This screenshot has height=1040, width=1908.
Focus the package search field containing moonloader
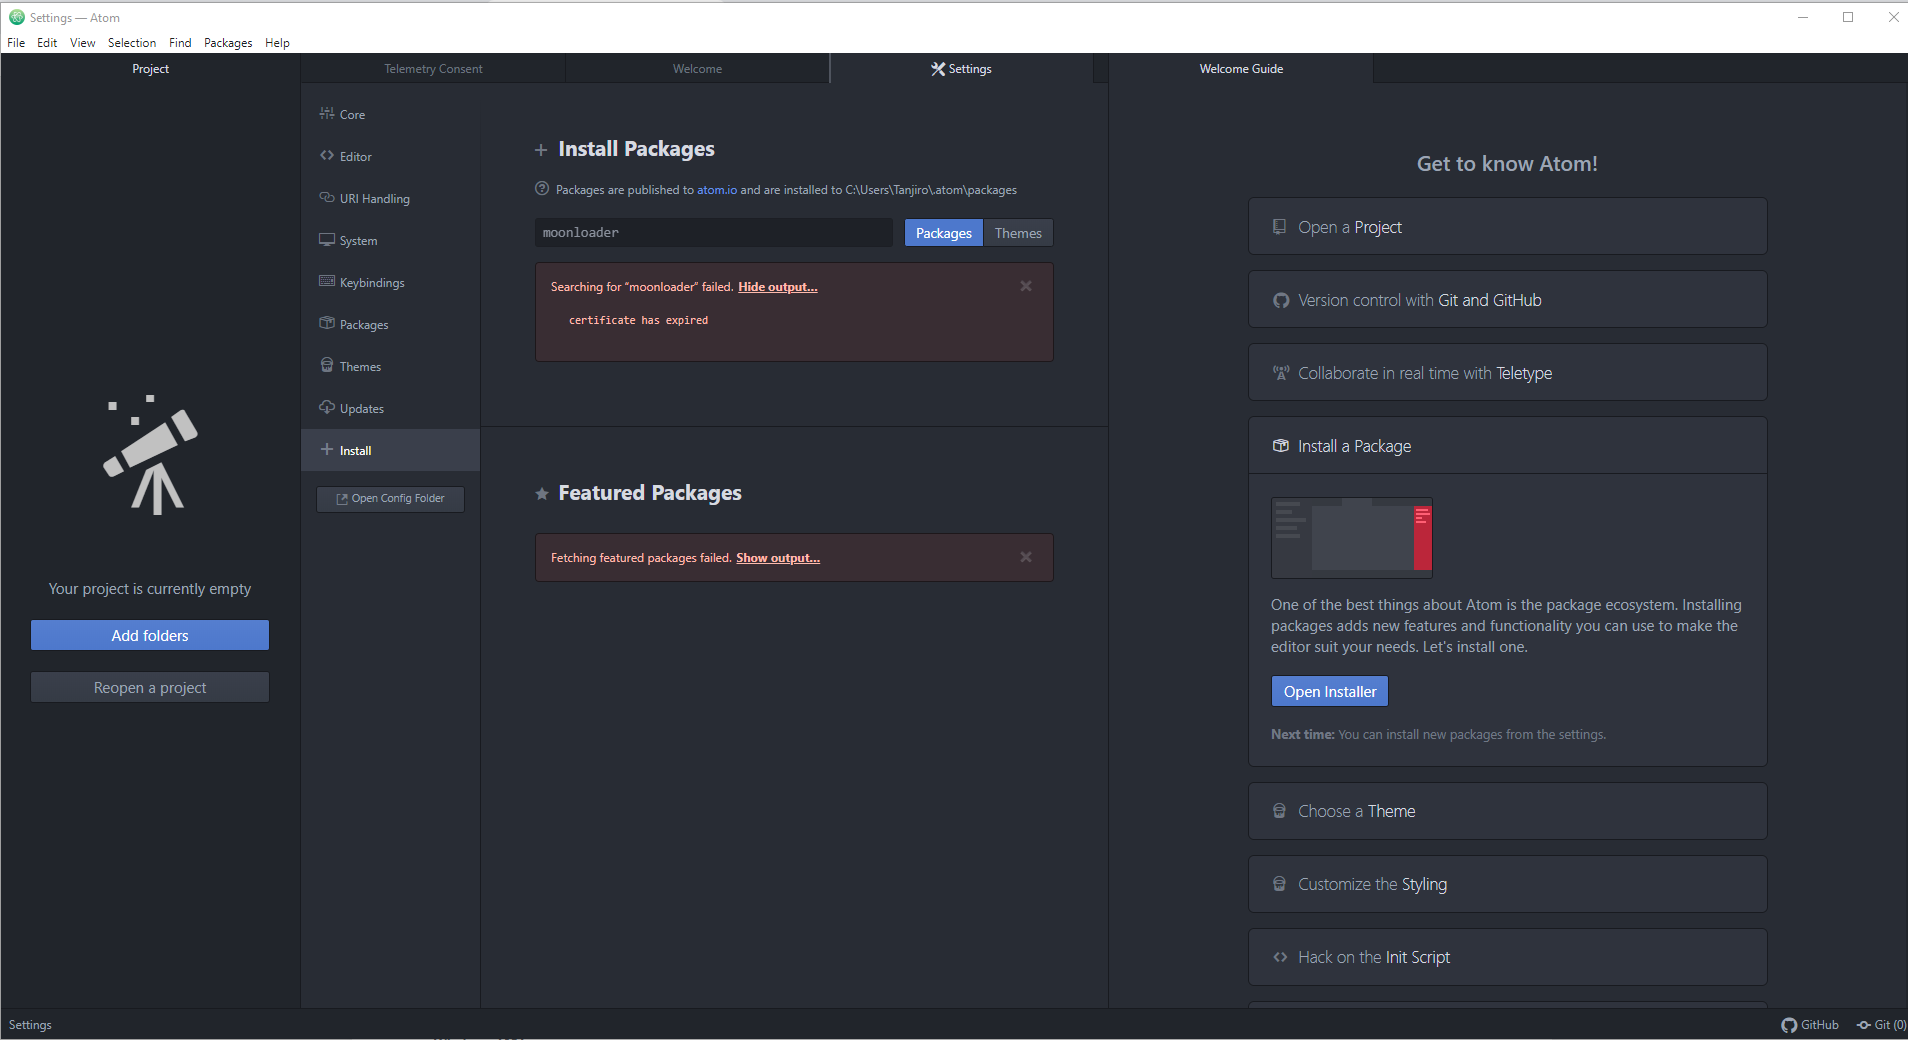pyautogui.click(x=714, y=233)
